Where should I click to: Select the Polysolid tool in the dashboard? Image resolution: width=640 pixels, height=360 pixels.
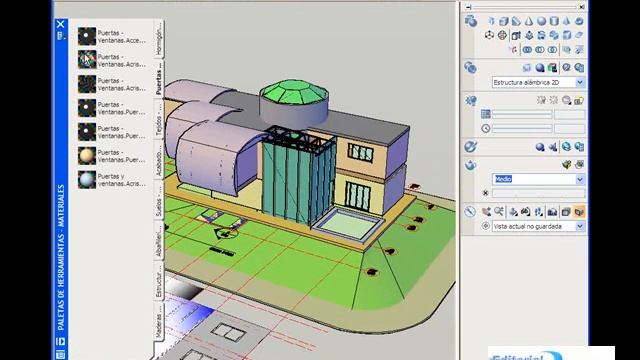point(491,21)
